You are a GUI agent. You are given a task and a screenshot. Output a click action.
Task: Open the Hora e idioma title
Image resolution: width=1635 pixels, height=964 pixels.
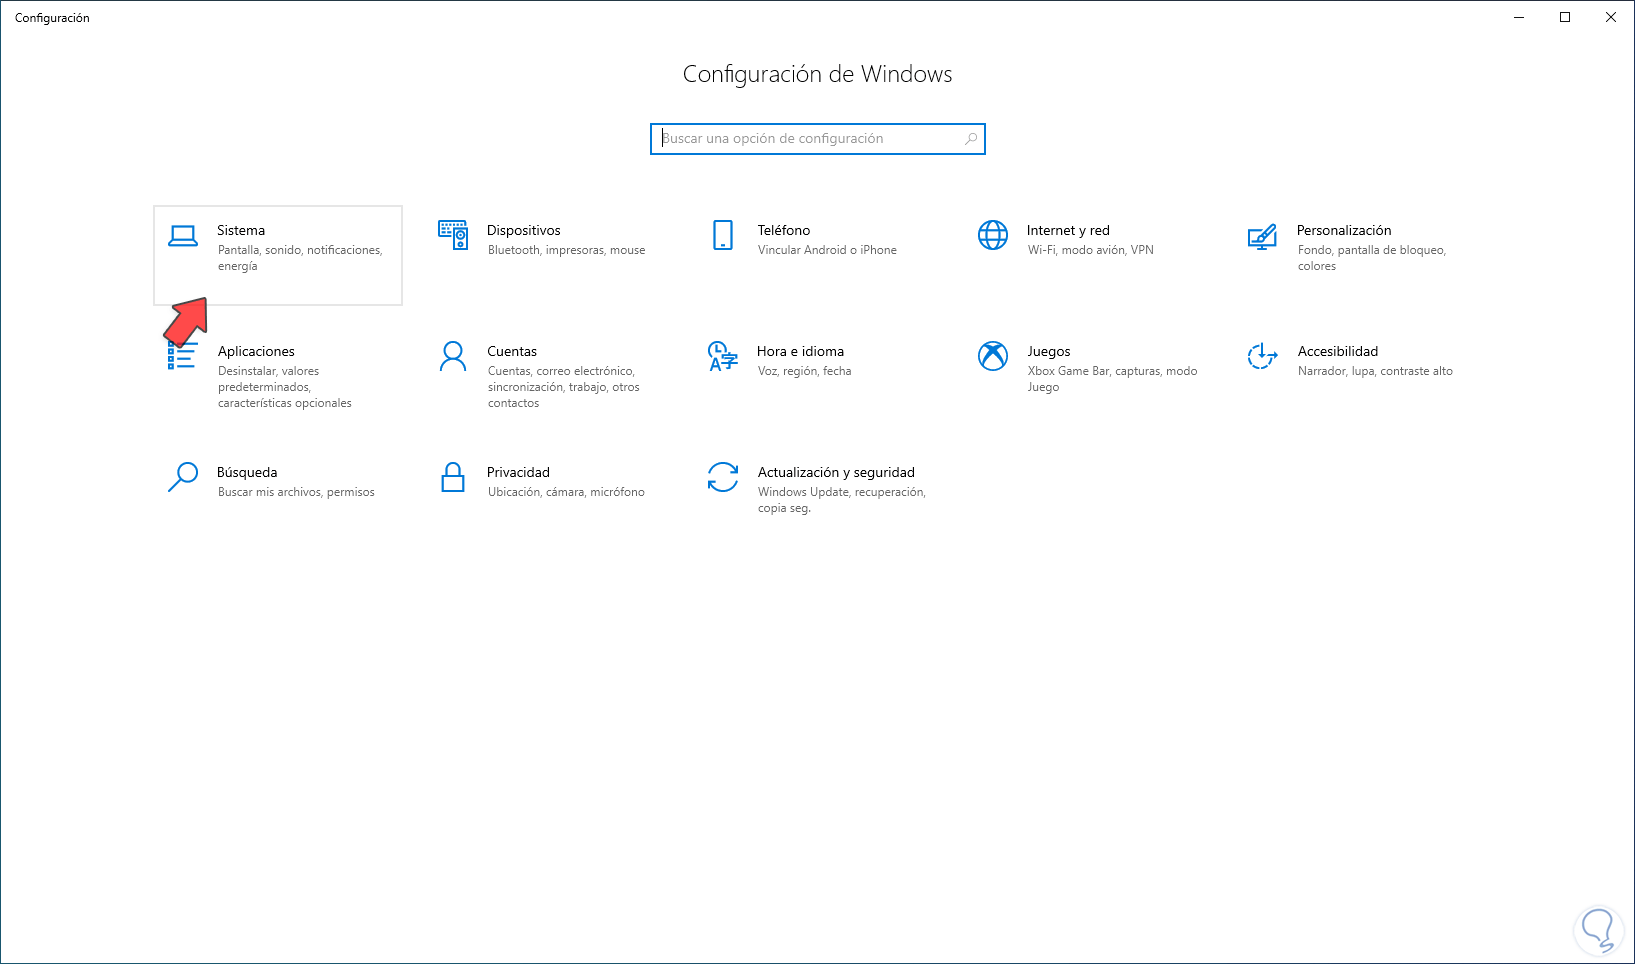click(800, 351)
